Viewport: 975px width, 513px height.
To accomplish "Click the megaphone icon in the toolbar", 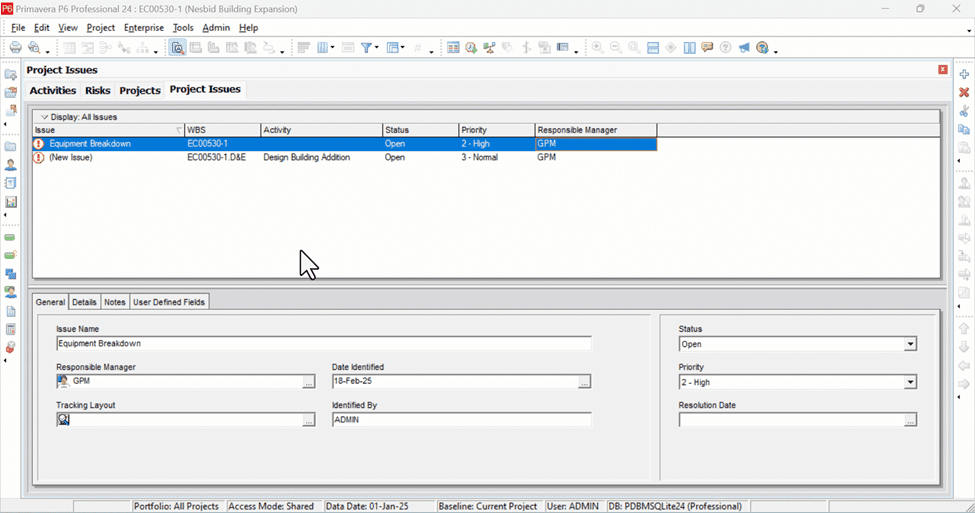I will [744, 48].
